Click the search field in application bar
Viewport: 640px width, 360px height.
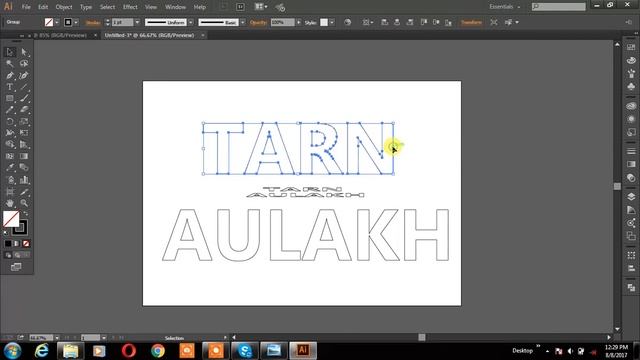pyautogui.click(x=559, y=7)
